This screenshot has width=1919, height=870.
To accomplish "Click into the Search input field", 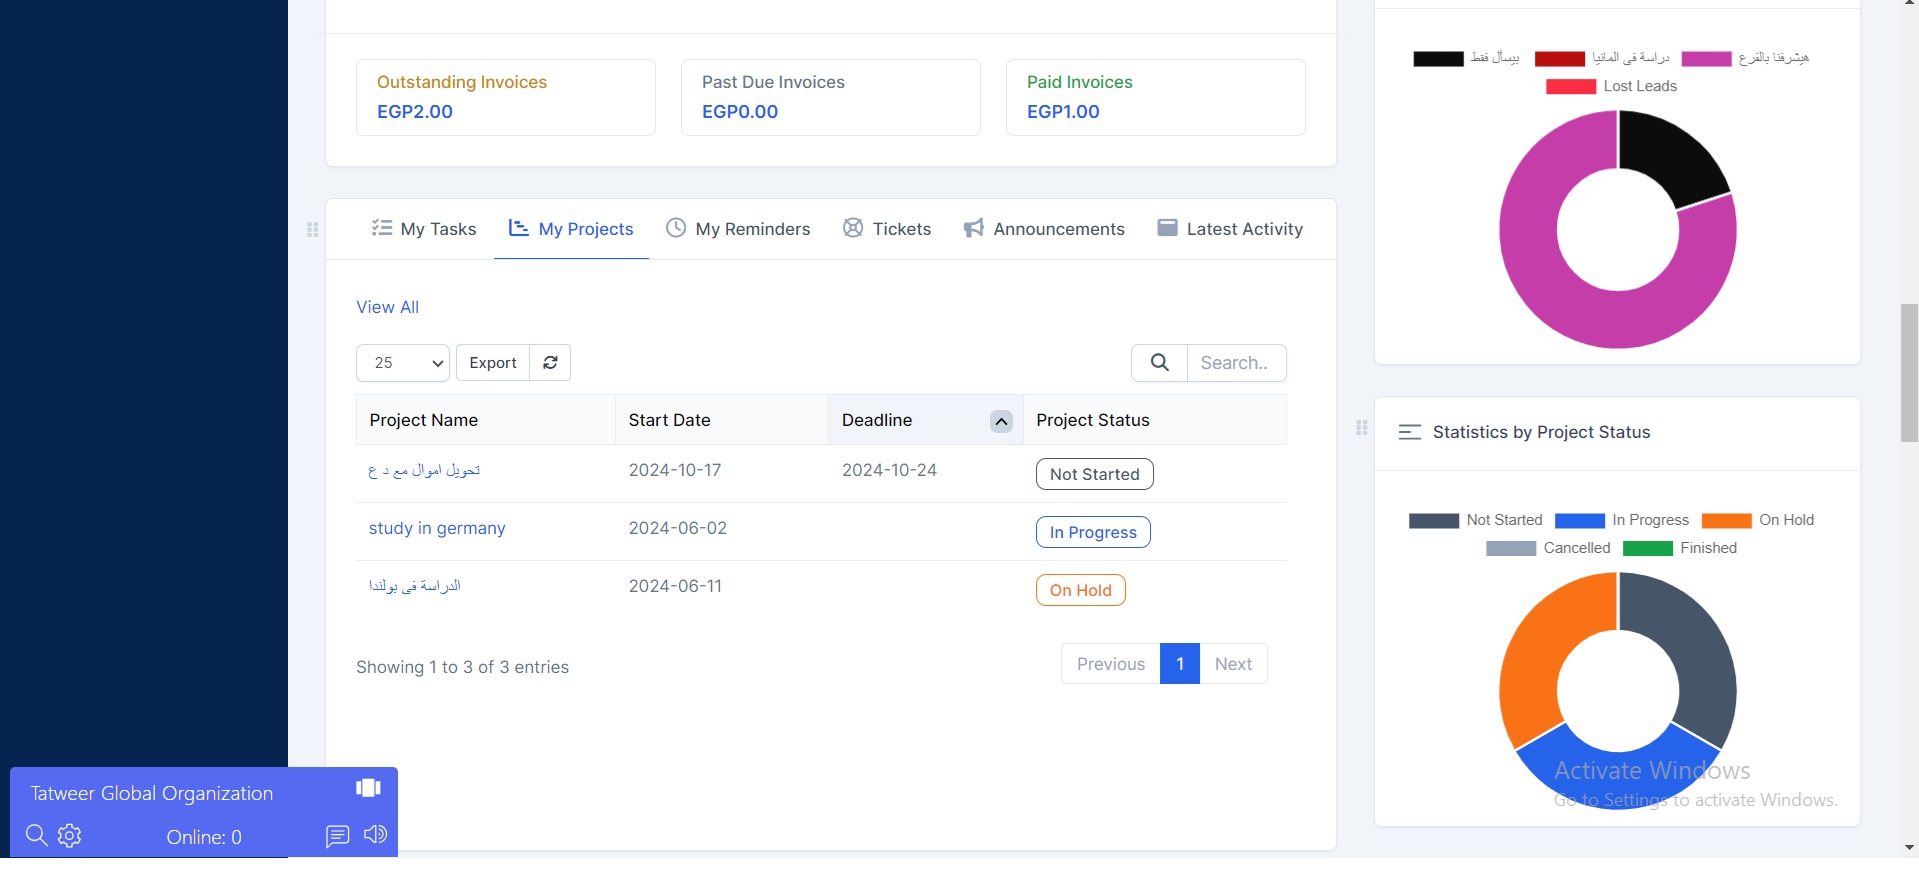I will [x=1235, y=363].
